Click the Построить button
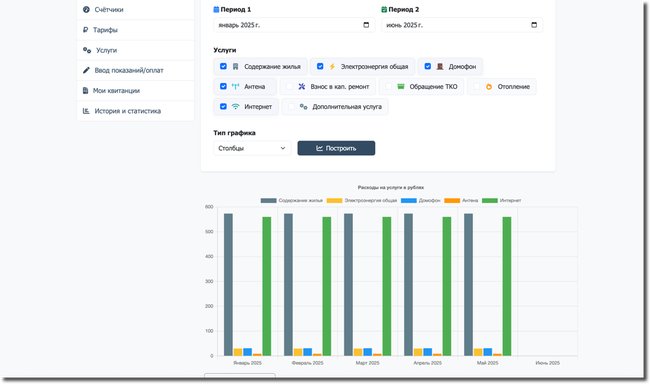The width and height of the screenshot is (650, 384). pyautogui.click(x=336, y=148)
